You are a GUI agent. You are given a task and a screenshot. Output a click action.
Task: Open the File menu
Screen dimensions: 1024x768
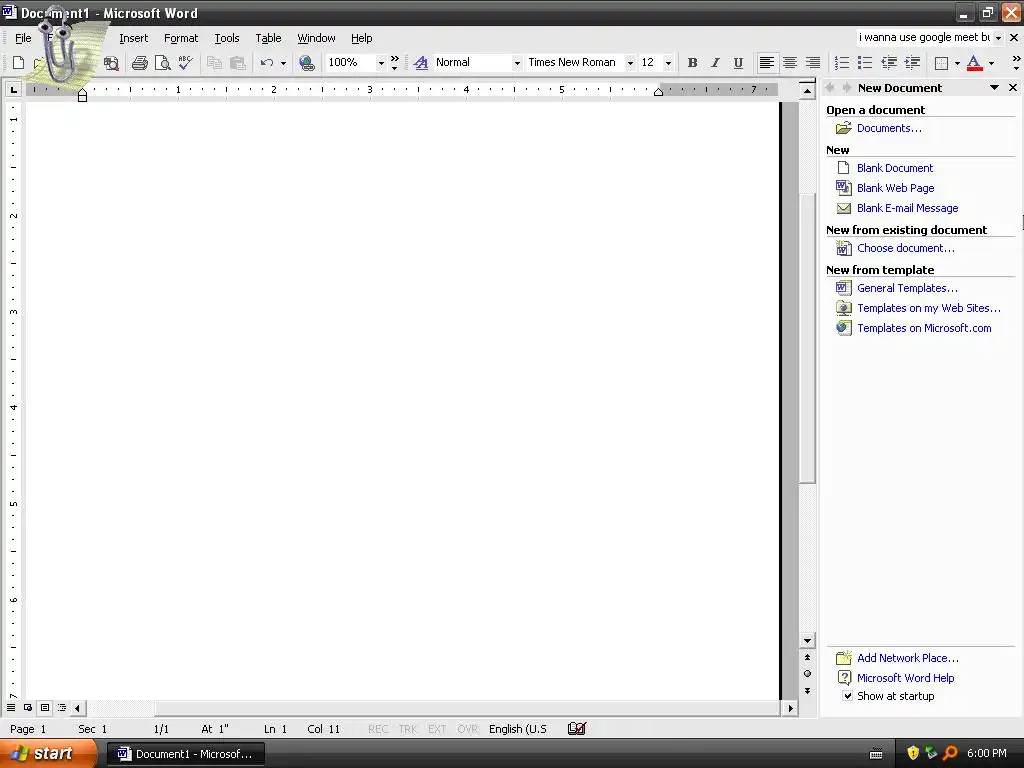[24, 38]
